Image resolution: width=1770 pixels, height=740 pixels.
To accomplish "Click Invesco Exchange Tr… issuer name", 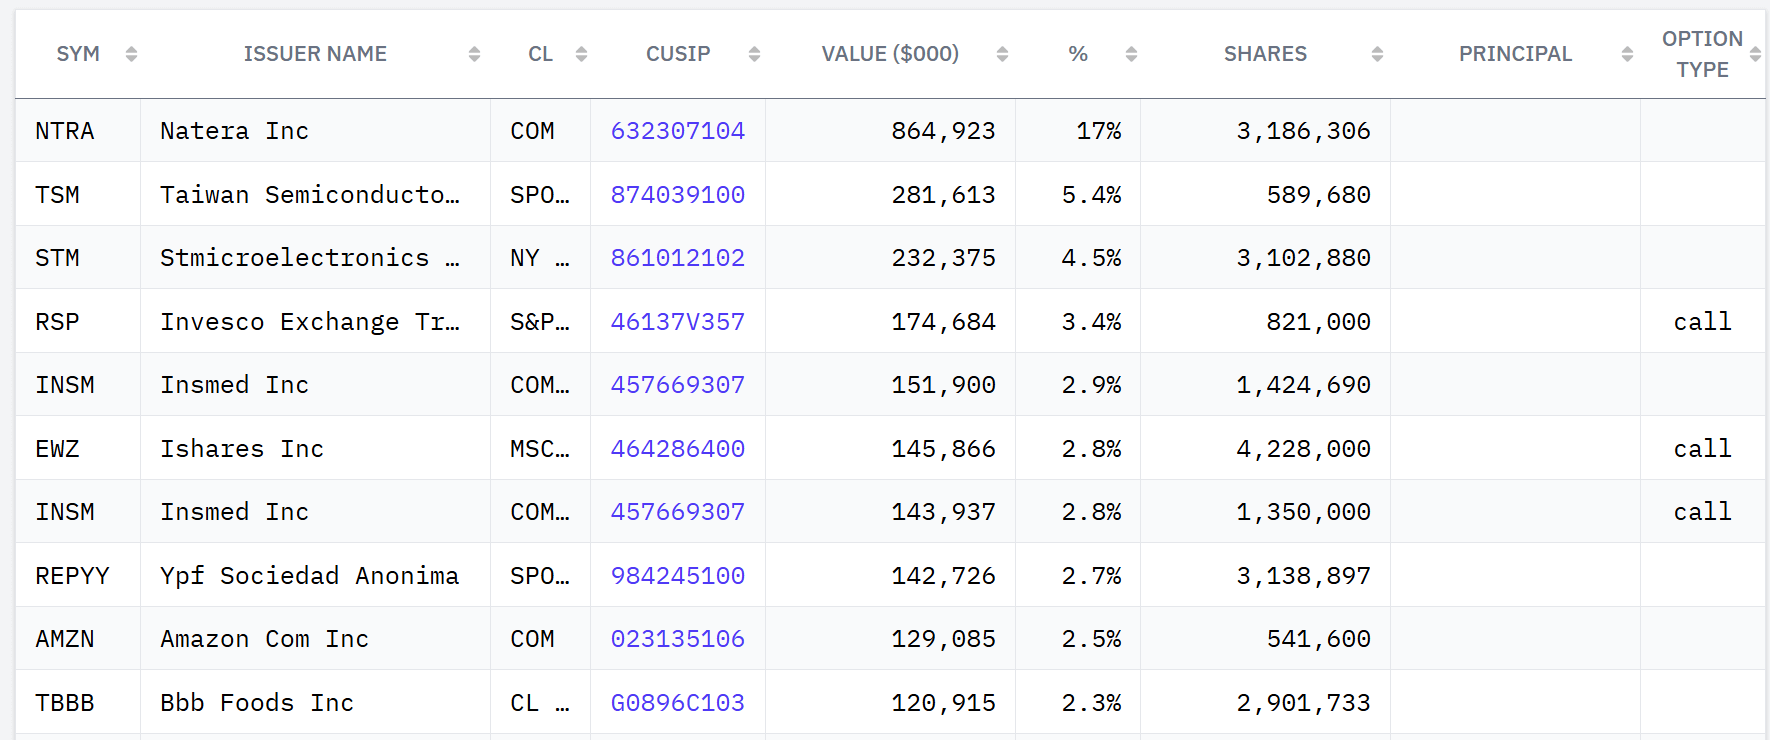I will [310, 322].
